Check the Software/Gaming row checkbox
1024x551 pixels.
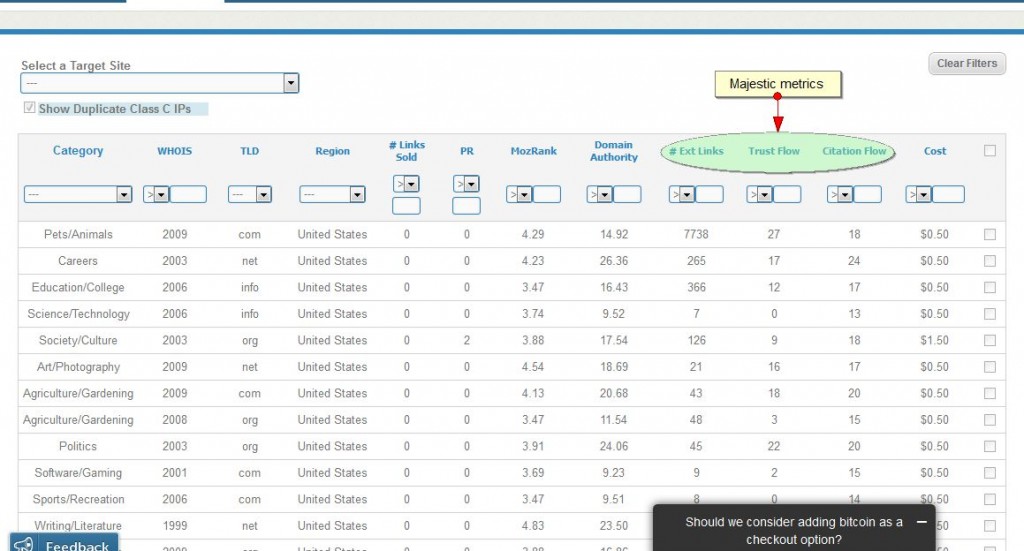pos(990,473)
